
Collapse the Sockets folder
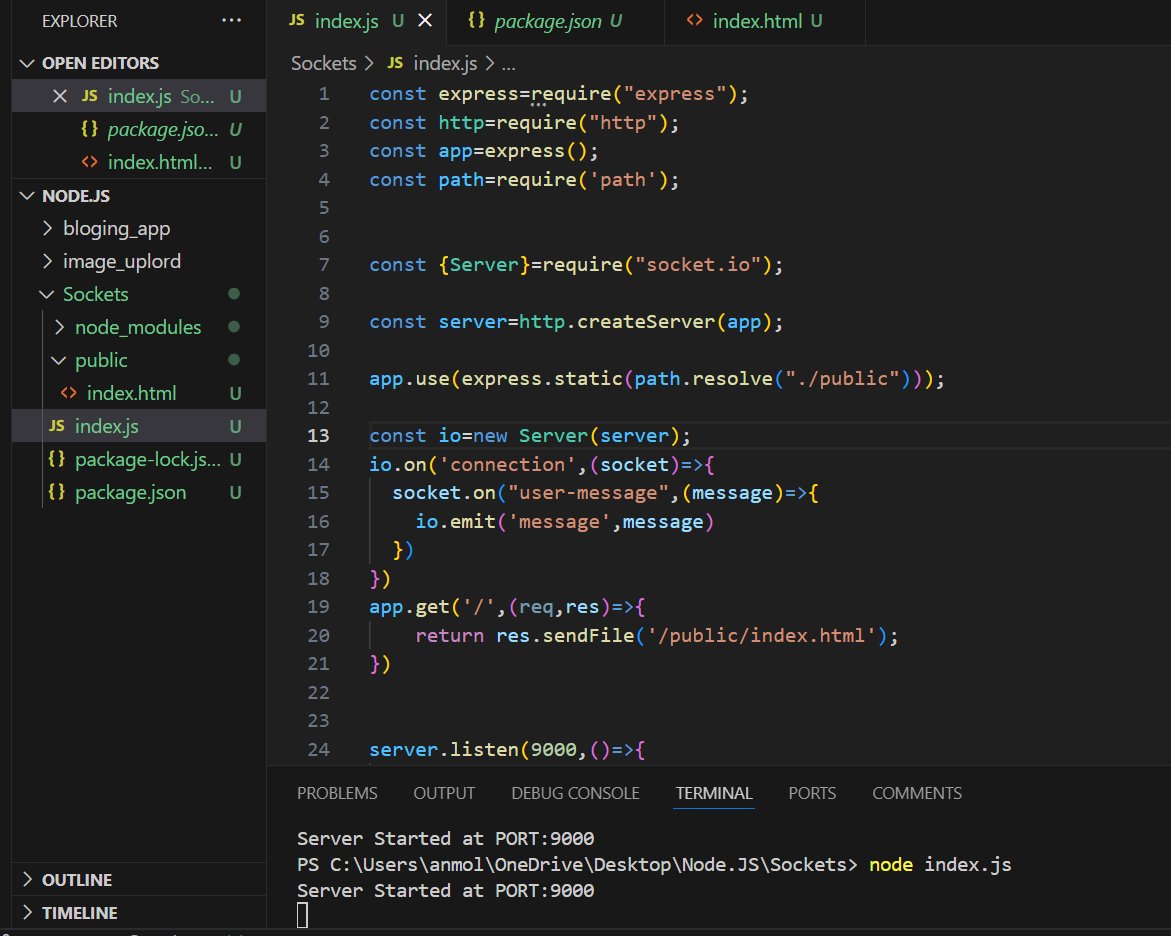140,294
